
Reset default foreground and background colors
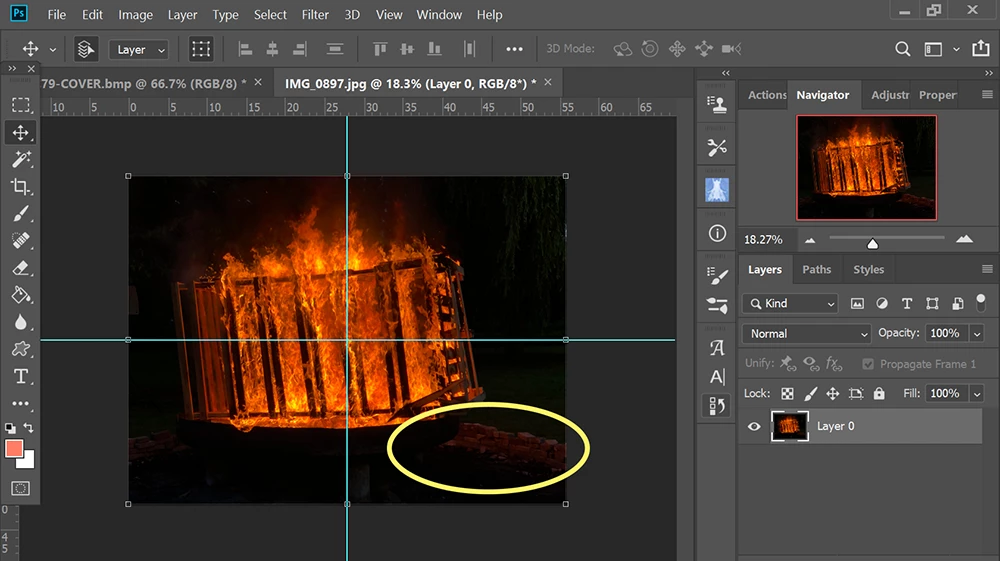click(10, 428)
